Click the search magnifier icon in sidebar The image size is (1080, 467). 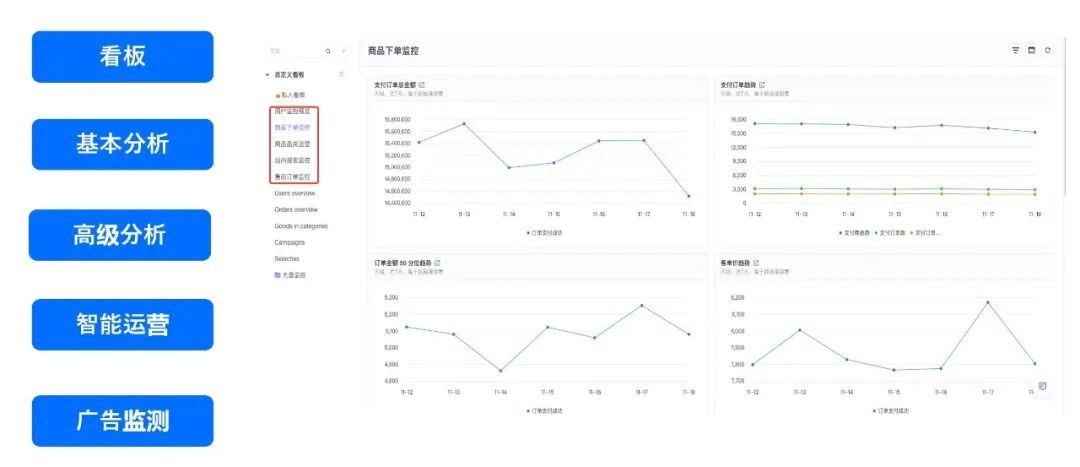328,51
